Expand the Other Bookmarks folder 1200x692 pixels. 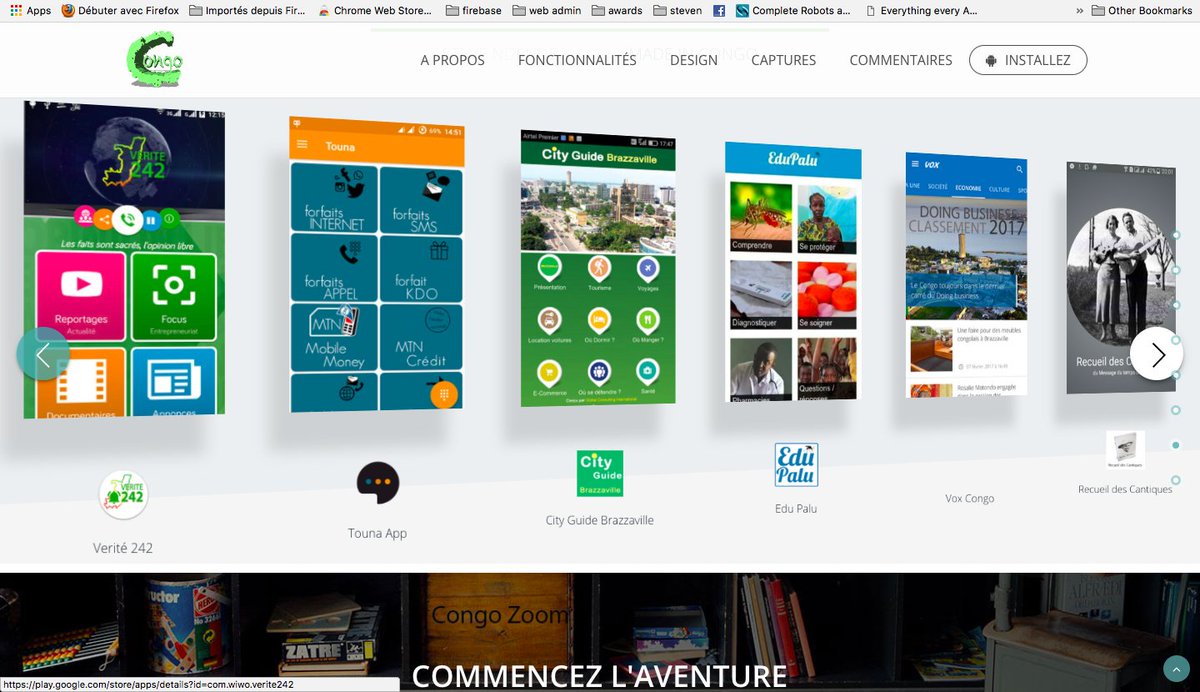pos(1141,11)
